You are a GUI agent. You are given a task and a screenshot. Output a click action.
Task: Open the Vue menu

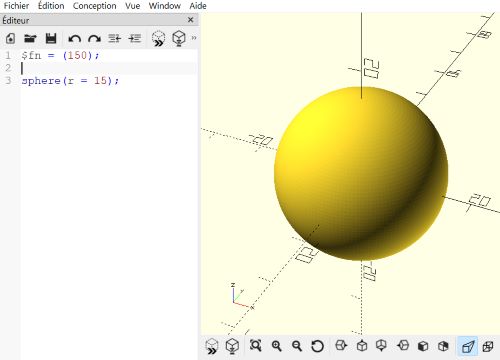tap(133, 6)
